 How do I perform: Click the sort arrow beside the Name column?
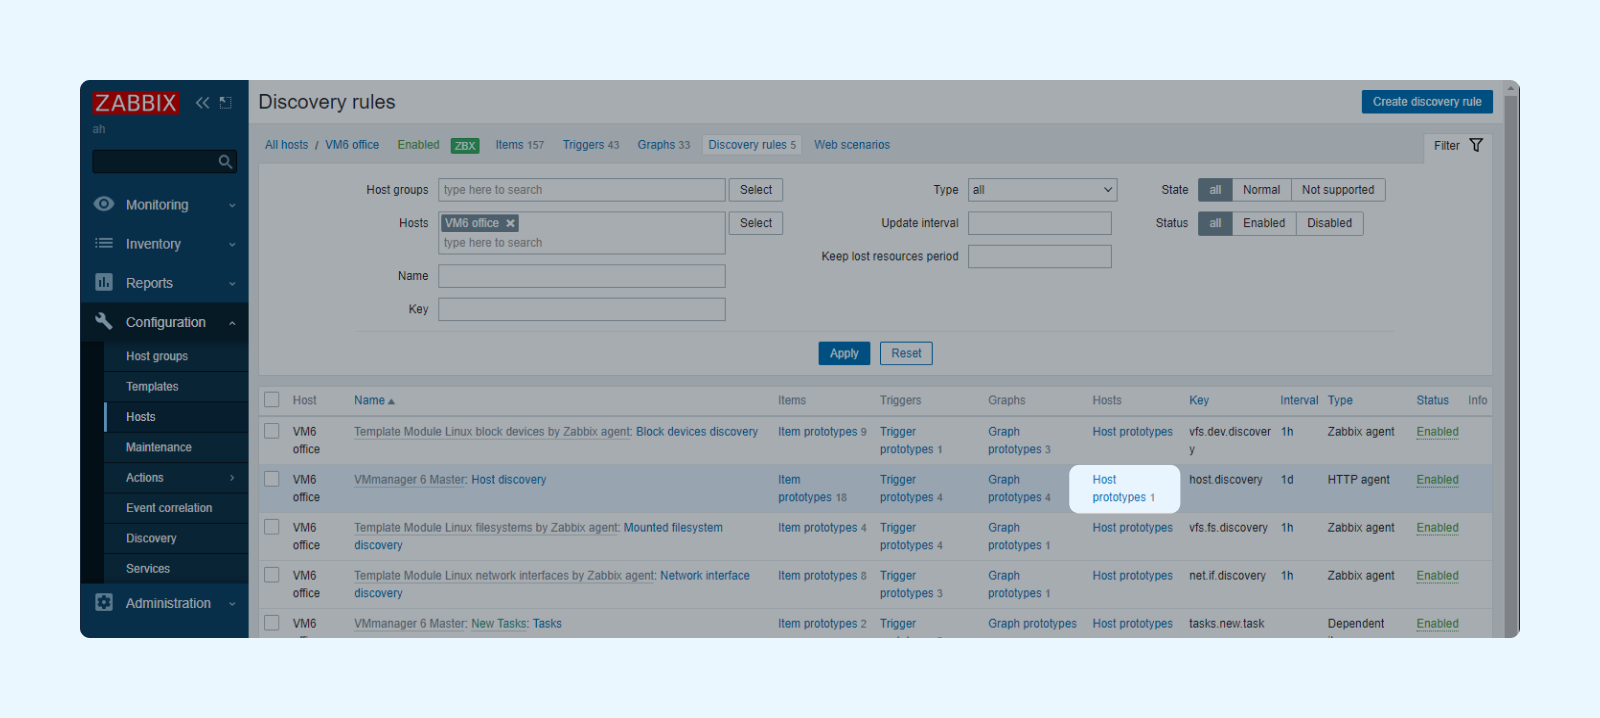(391, 401)
